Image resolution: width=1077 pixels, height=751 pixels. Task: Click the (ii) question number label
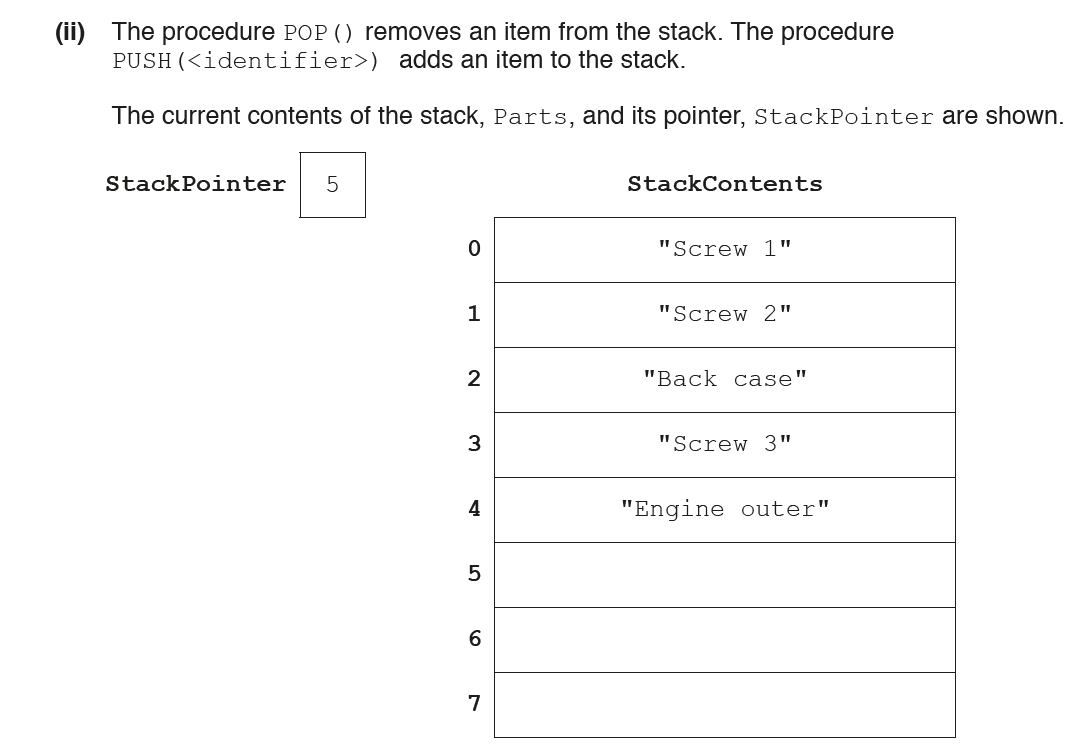pyautogui.click(x=70, y=32)
